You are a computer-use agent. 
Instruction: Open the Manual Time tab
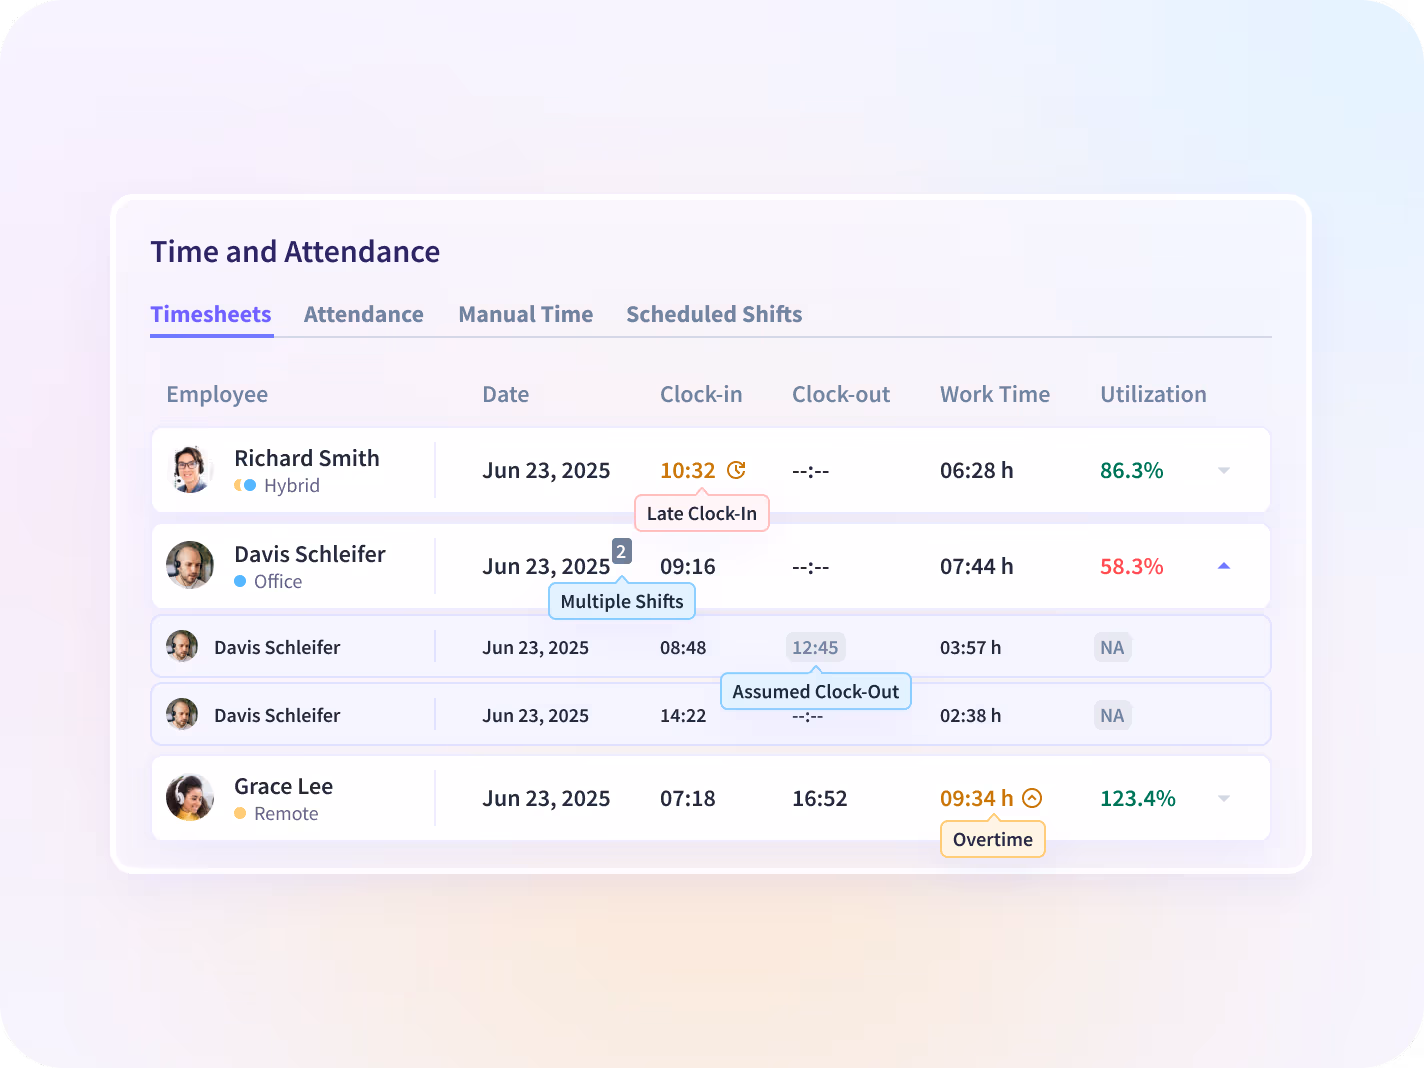526,314
